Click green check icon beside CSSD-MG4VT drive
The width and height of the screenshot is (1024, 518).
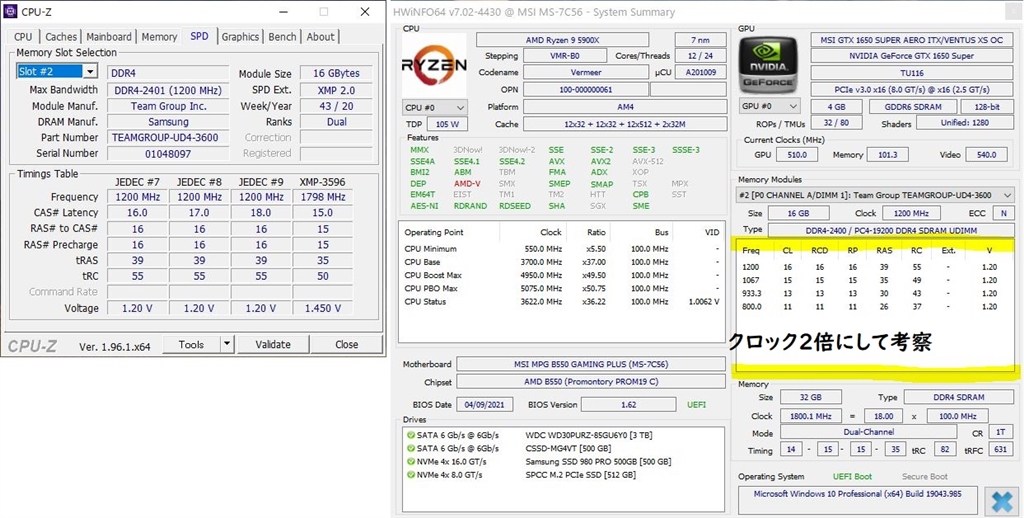point(410,448)
